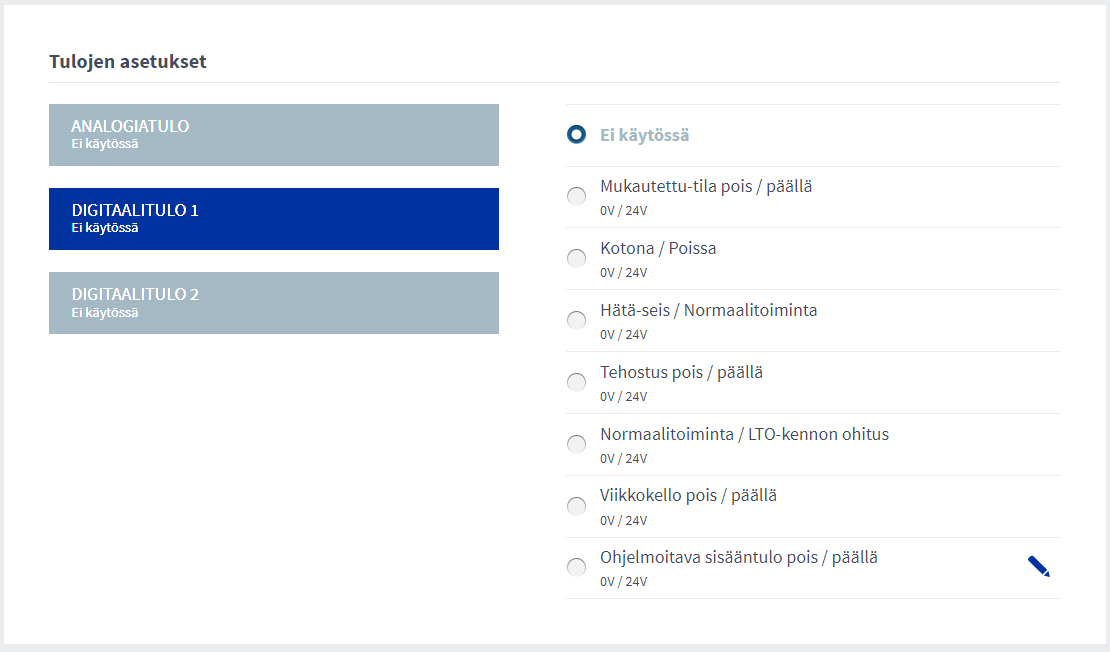
Task: Select the Kotona / Poissa radio circle
Action: tap(576, 258)
